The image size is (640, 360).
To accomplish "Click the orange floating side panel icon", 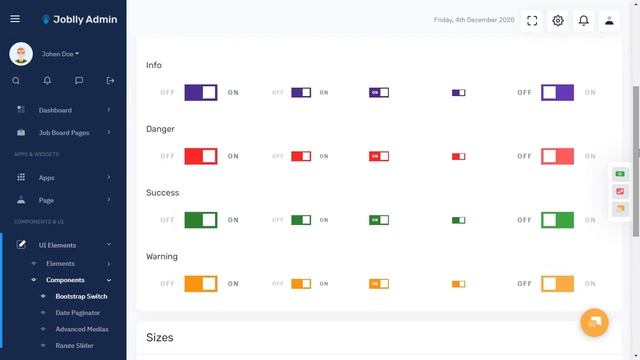I will click(620, 209).
